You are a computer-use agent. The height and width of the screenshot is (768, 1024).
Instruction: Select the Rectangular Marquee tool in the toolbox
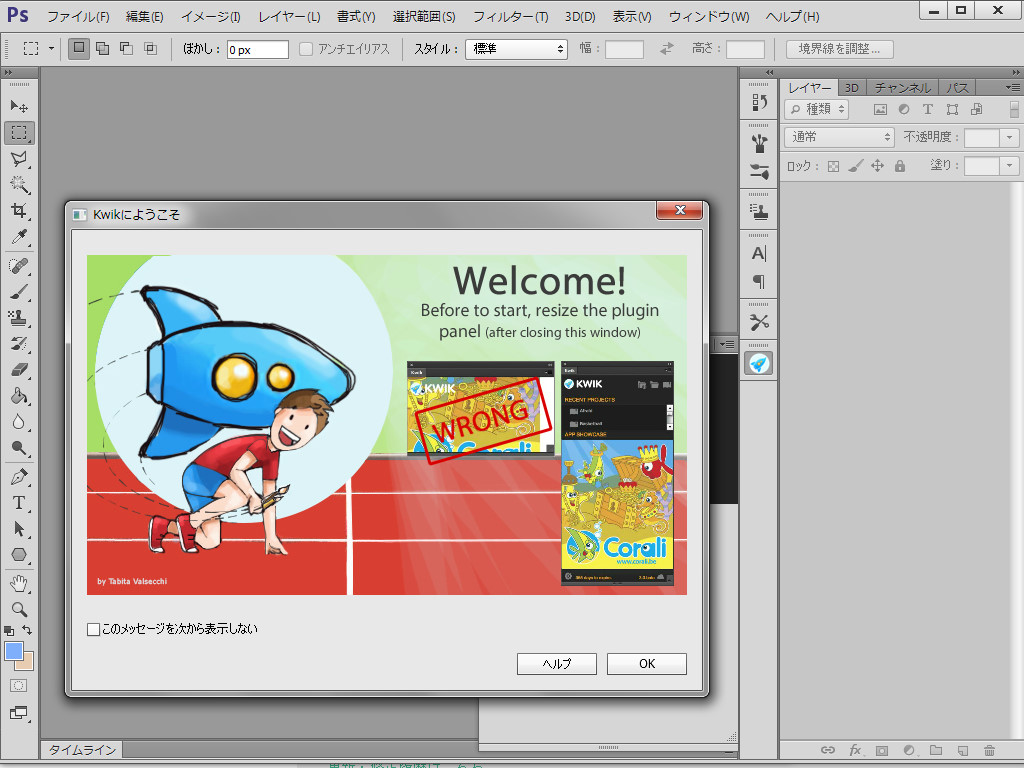click(19, 133)
